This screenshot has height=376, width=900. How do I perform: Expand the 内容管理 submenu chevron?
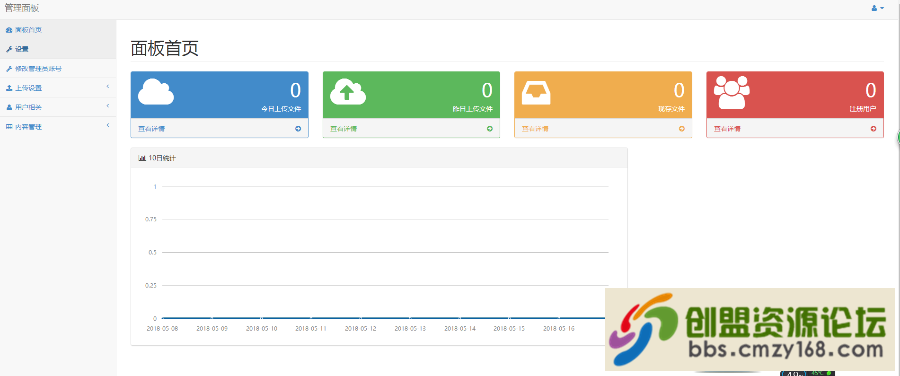[x=108, y=126]
